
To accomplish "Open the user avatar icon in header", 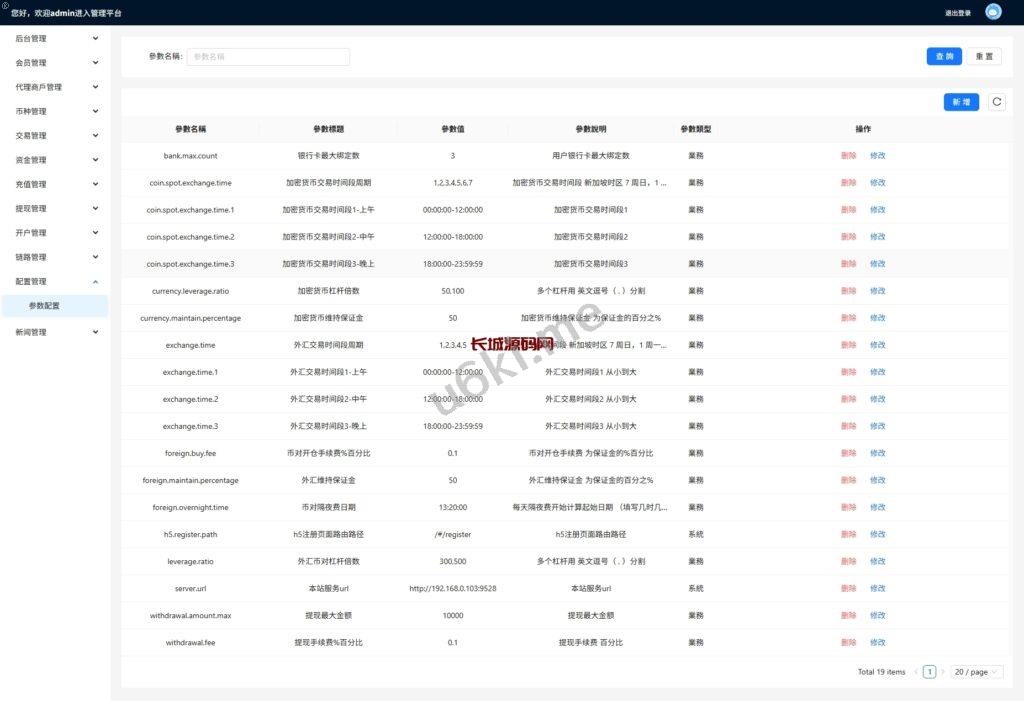I will pos(993,12).
